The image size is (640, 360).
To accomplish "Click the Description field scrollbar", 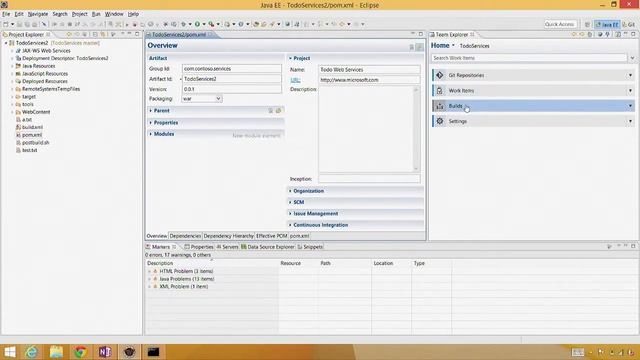I will point(416,129).
